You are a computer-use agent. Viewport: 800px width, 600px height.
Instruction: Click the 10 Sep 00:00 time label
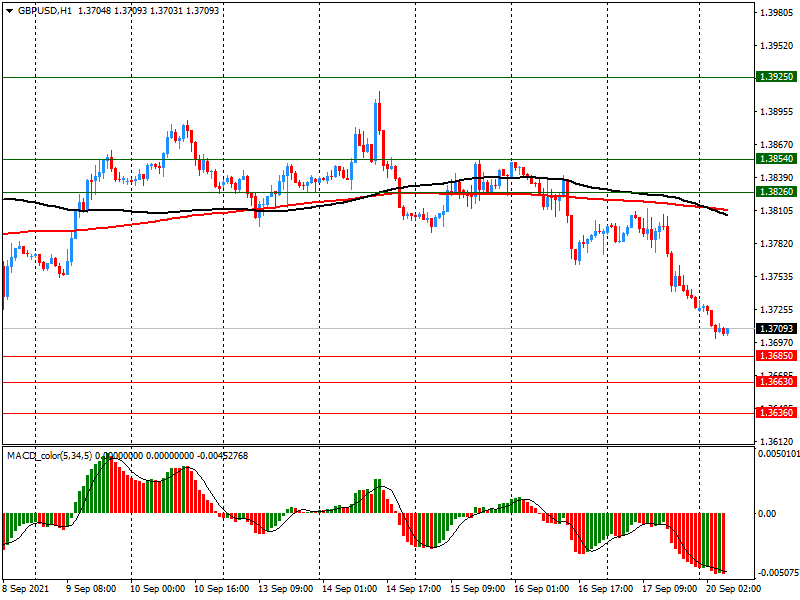pos(158,589)
